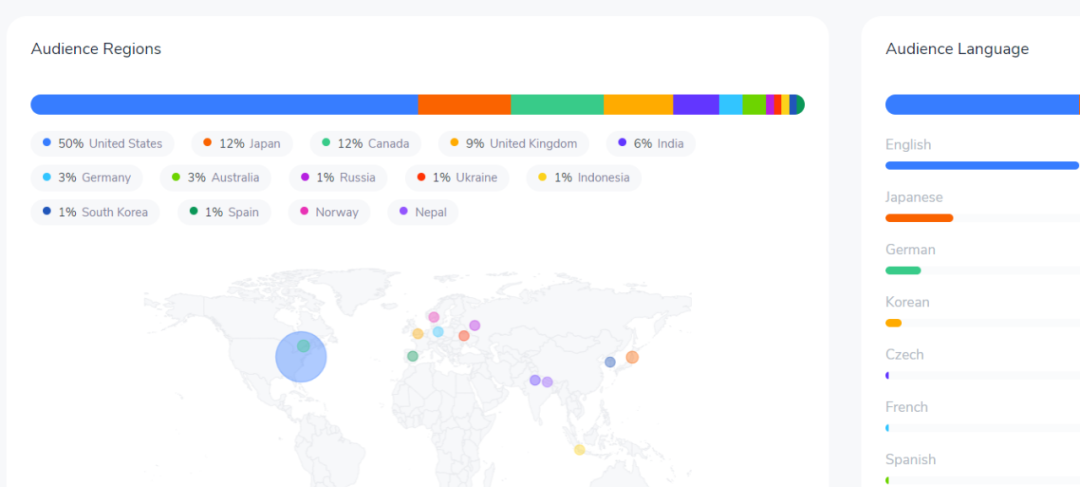Click the magenta dot beside Russia
The height and width of the screenshot is (487, 1080).
(304, 177)
